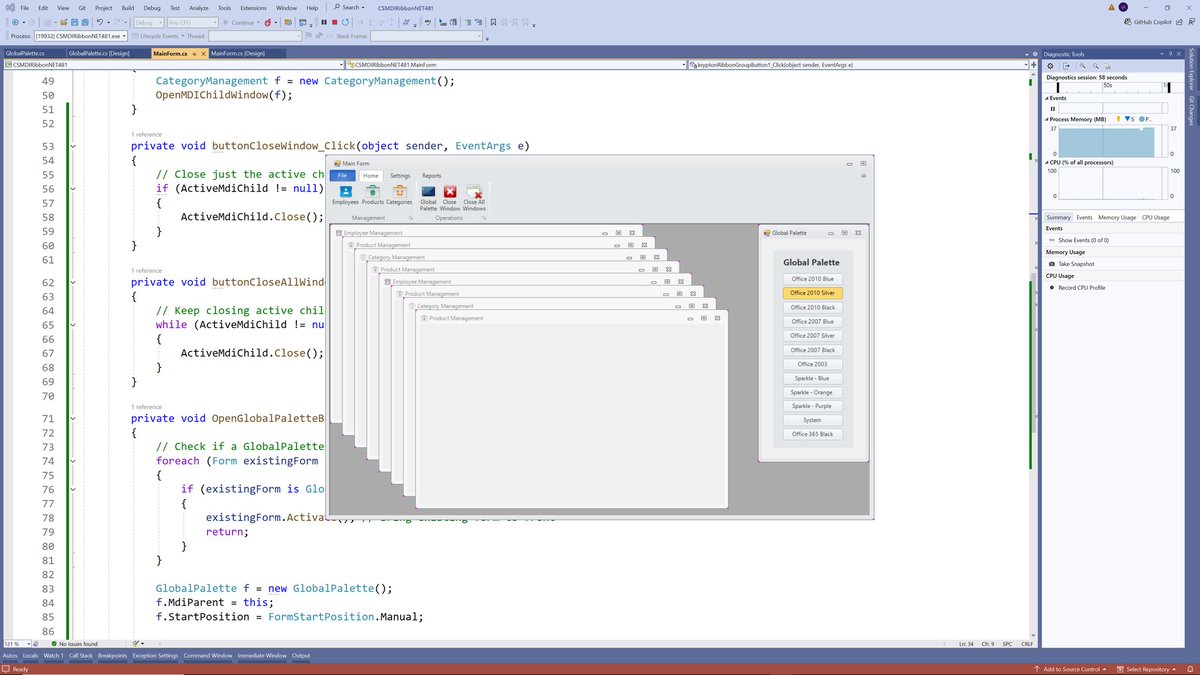
Task: Pause events using the Events pause icon
Action: click(x=1052, y=108)
